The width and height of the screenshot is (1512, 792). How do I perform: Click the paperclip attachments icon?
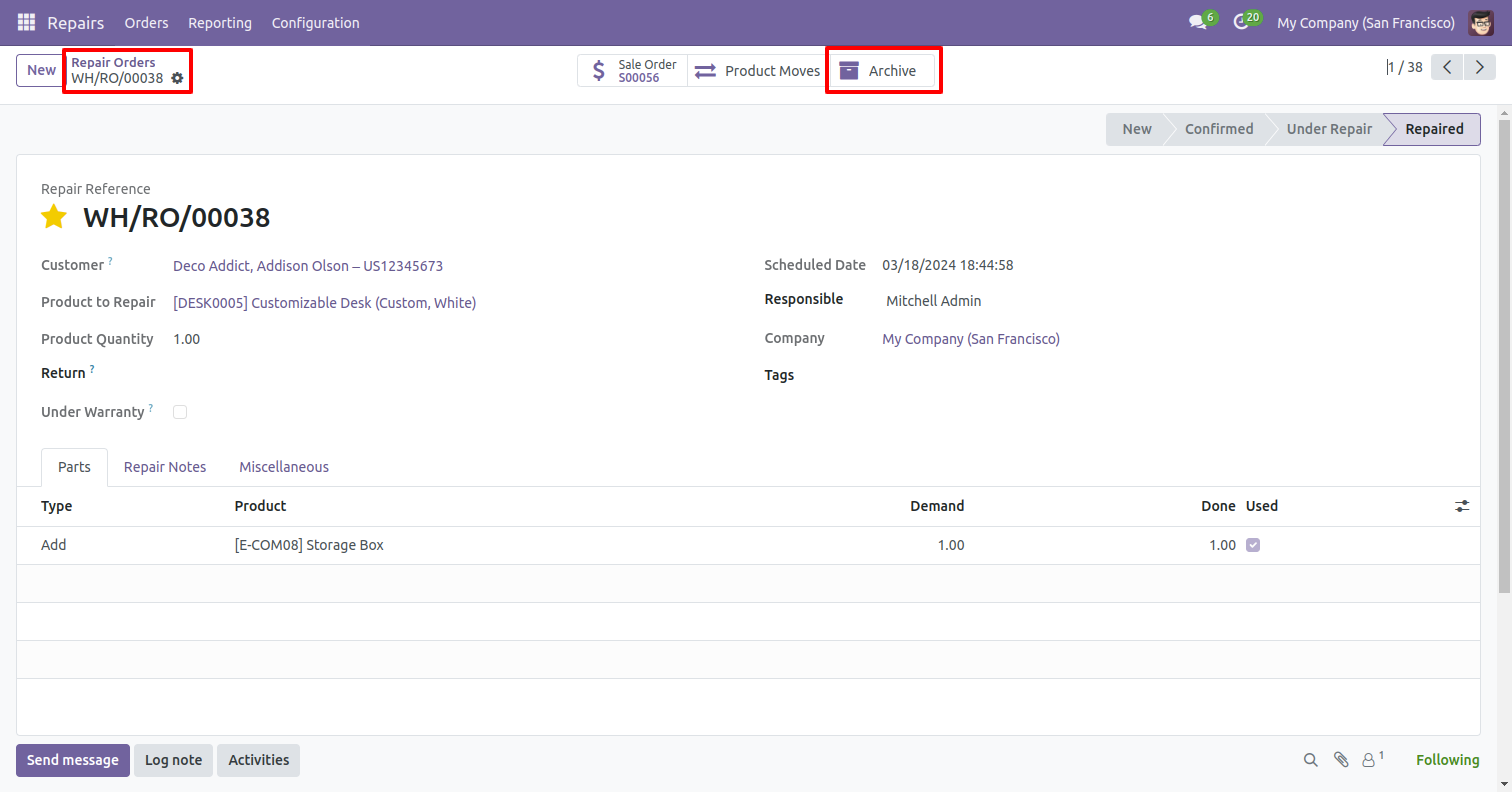pos(1341,760)
